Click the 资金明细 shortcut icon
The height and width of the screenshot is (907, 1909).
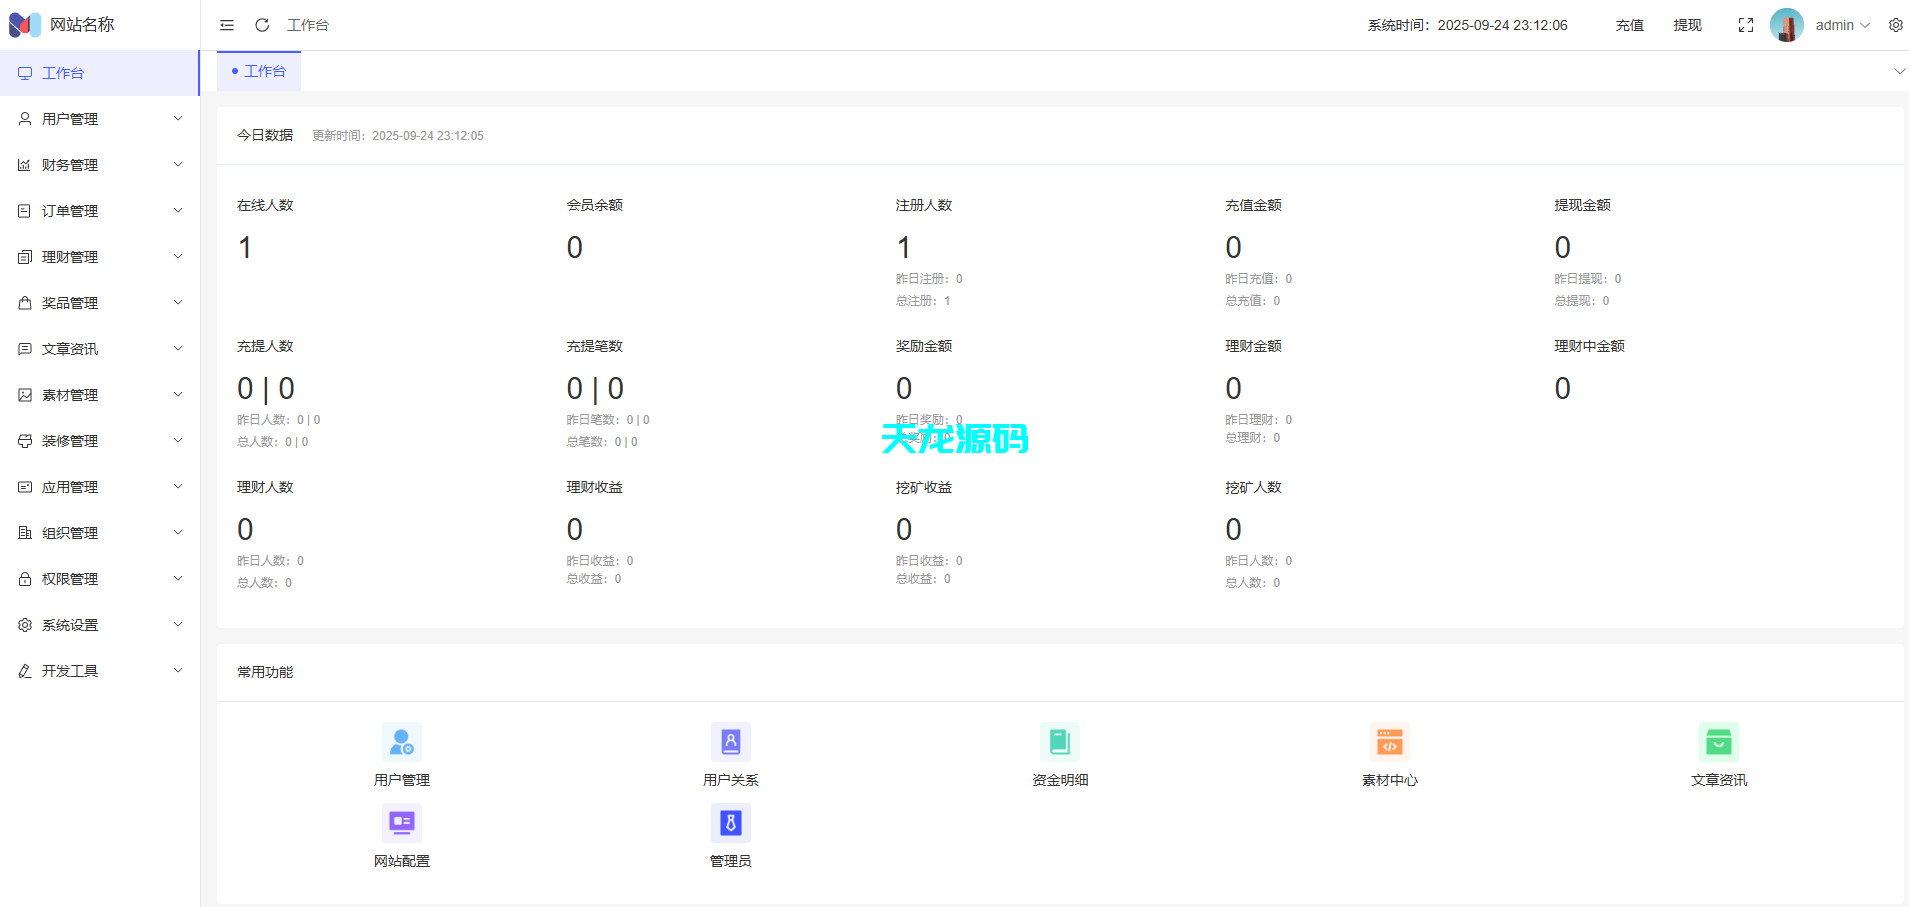tap(1060, 741)
